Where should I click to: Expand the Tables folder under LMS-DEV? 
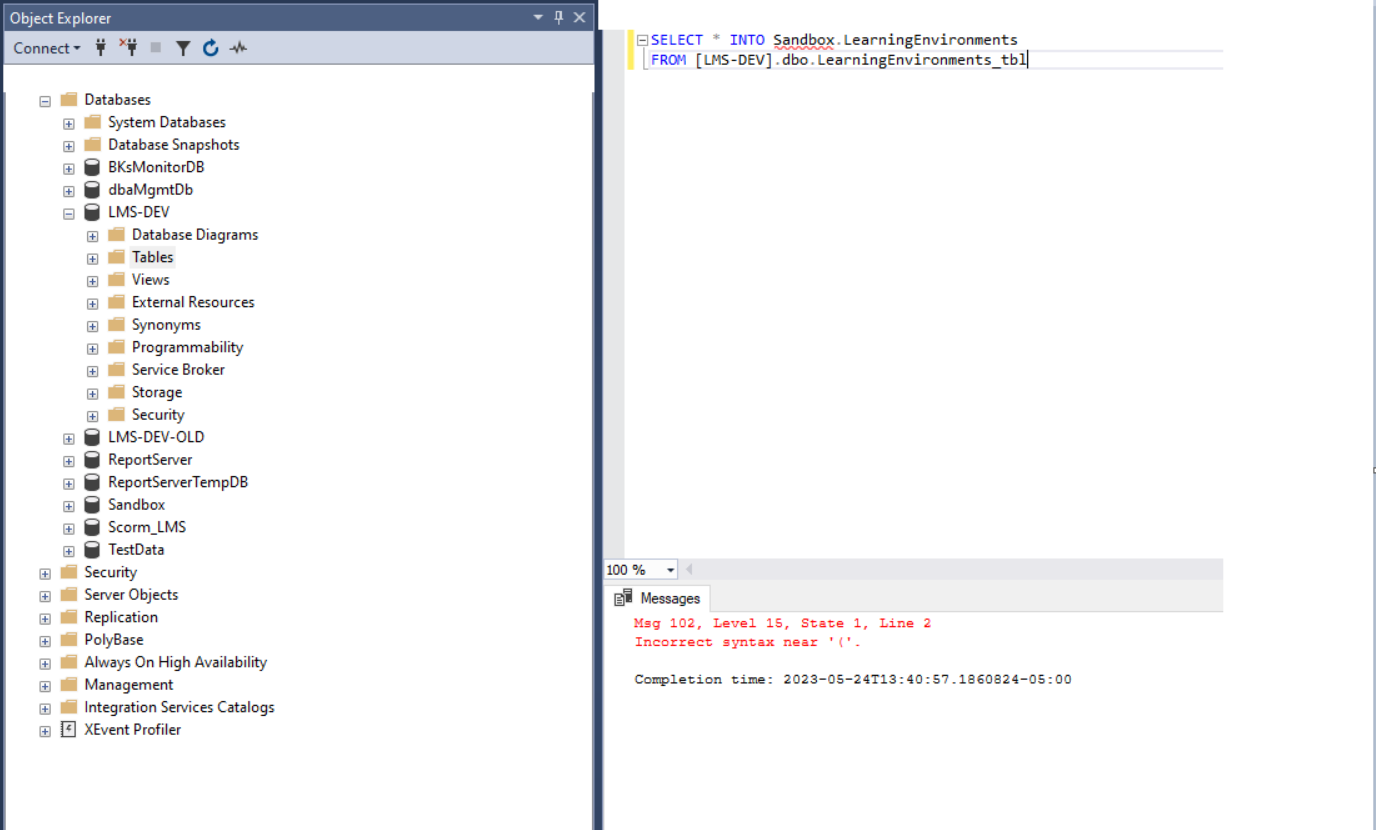[x=91, y=257]
